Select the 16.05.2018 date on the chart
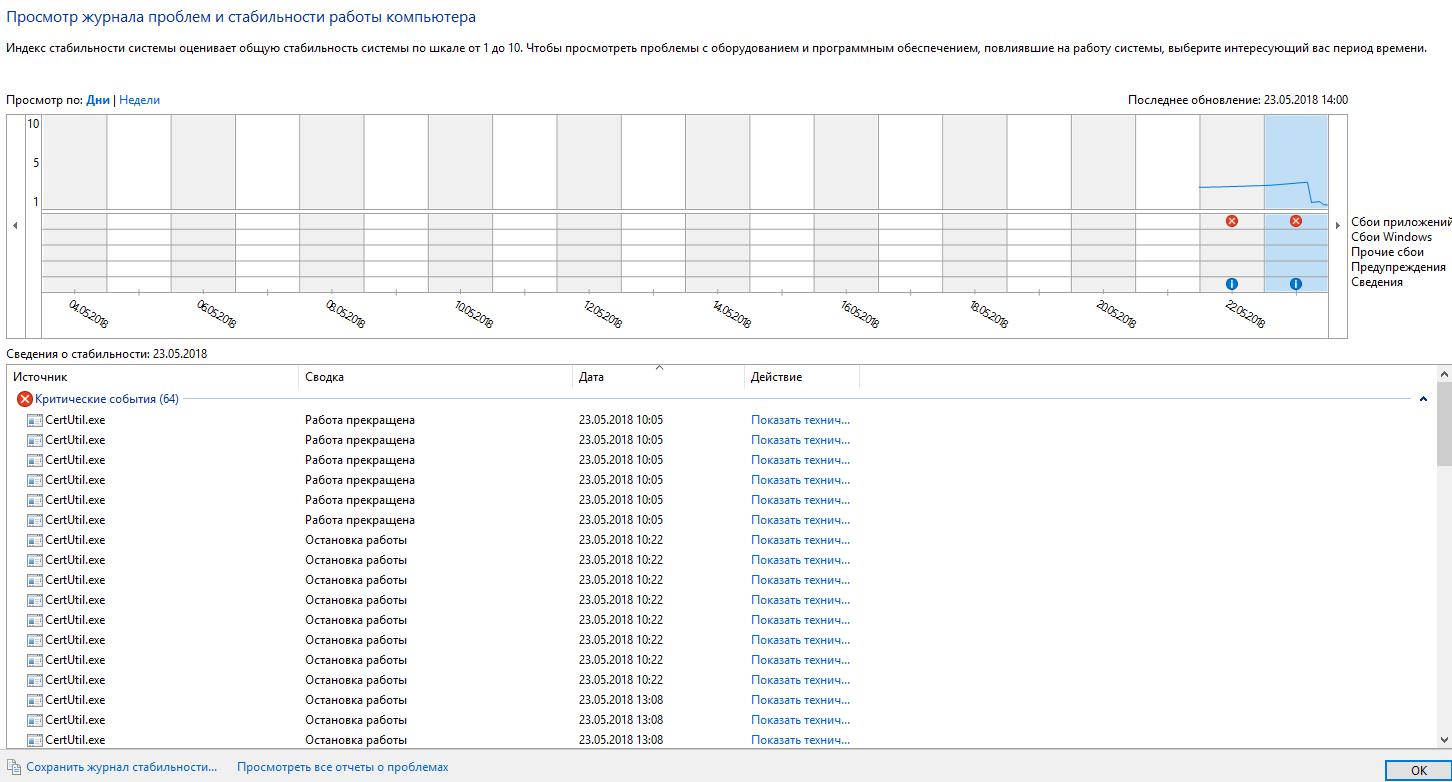Image resolution: width=1452 pixels, height=782 pixels. click(860, 313)
